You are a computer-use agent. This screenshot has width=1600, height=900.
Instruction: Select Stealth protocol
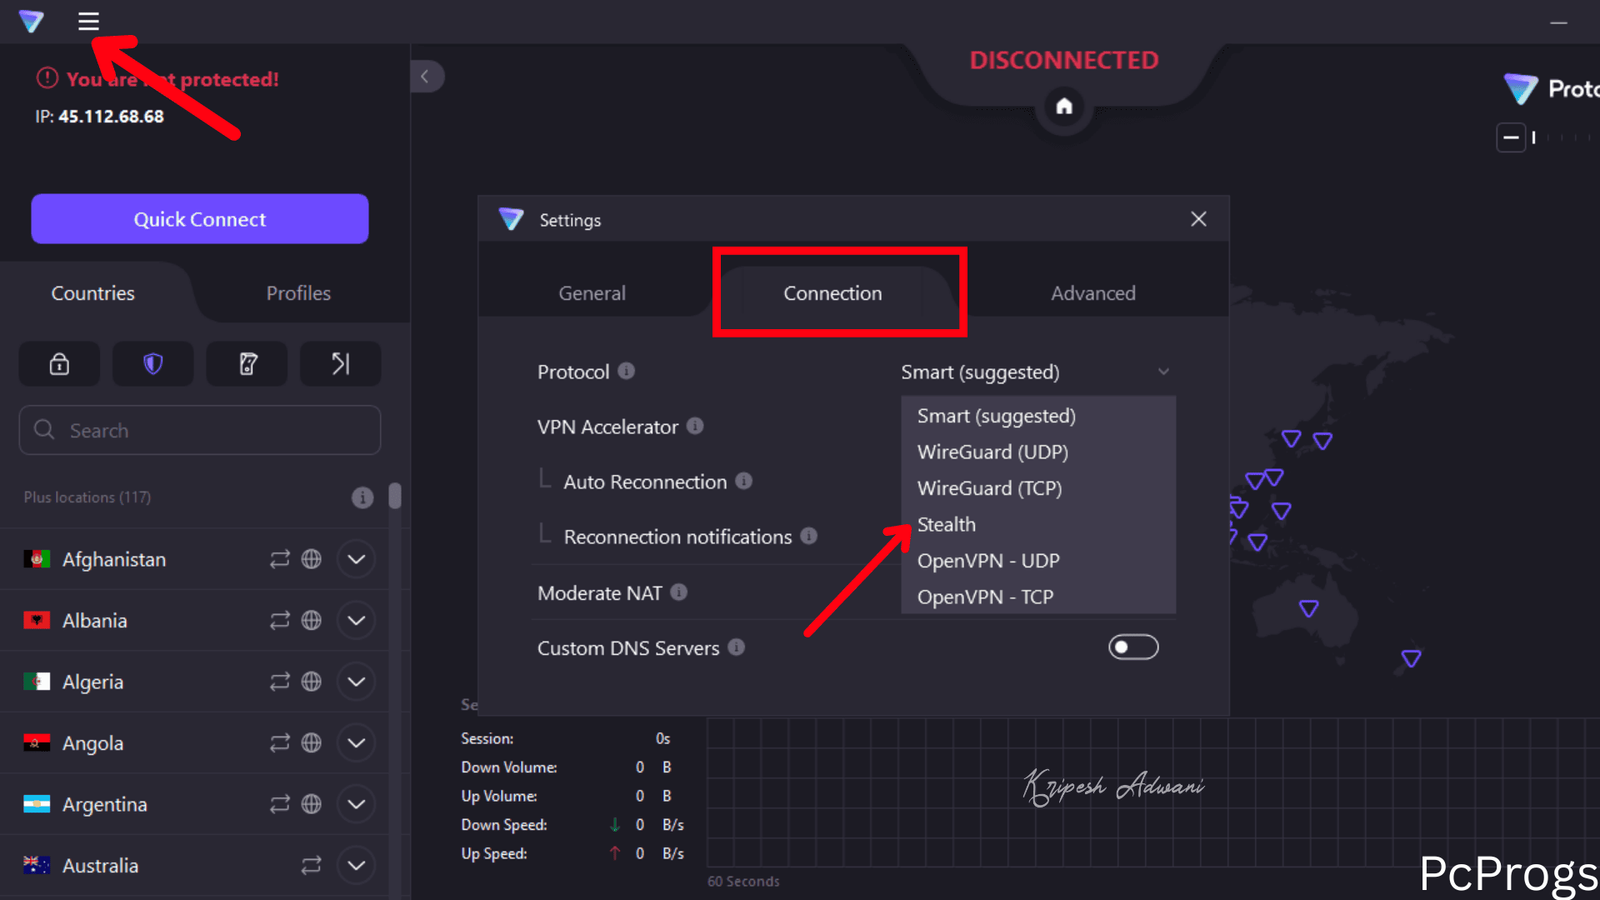pos(1038,524)
